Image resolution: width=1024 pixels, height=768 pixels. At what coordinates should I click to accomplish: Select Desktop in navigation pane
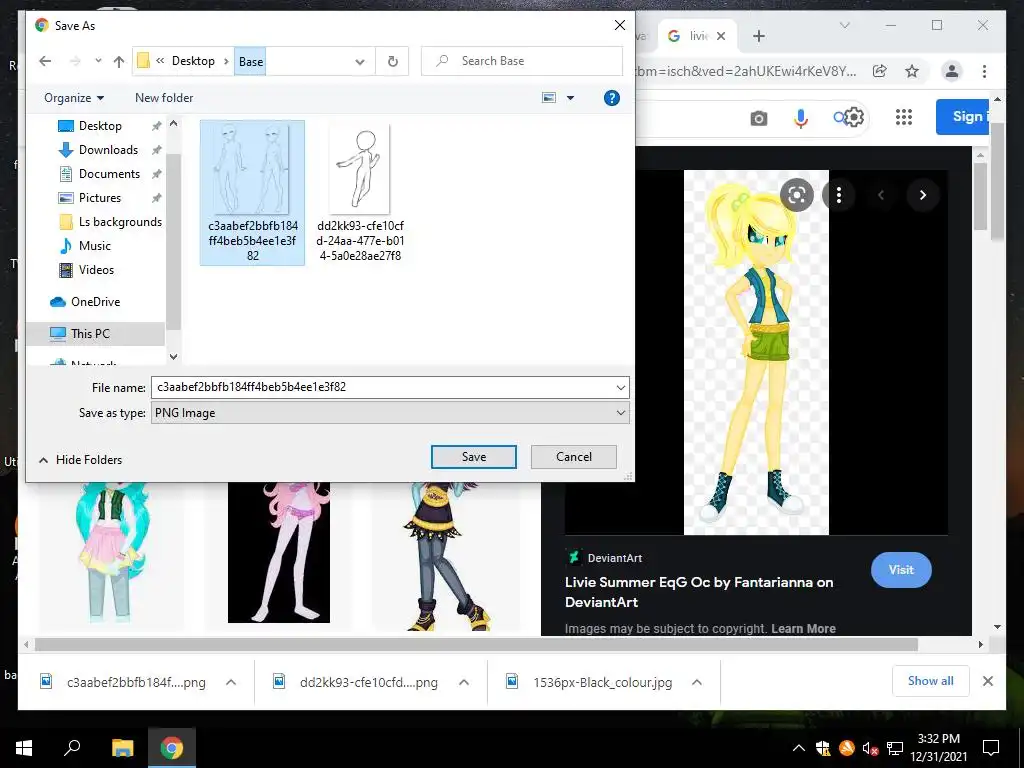click(x=100, y=125)
